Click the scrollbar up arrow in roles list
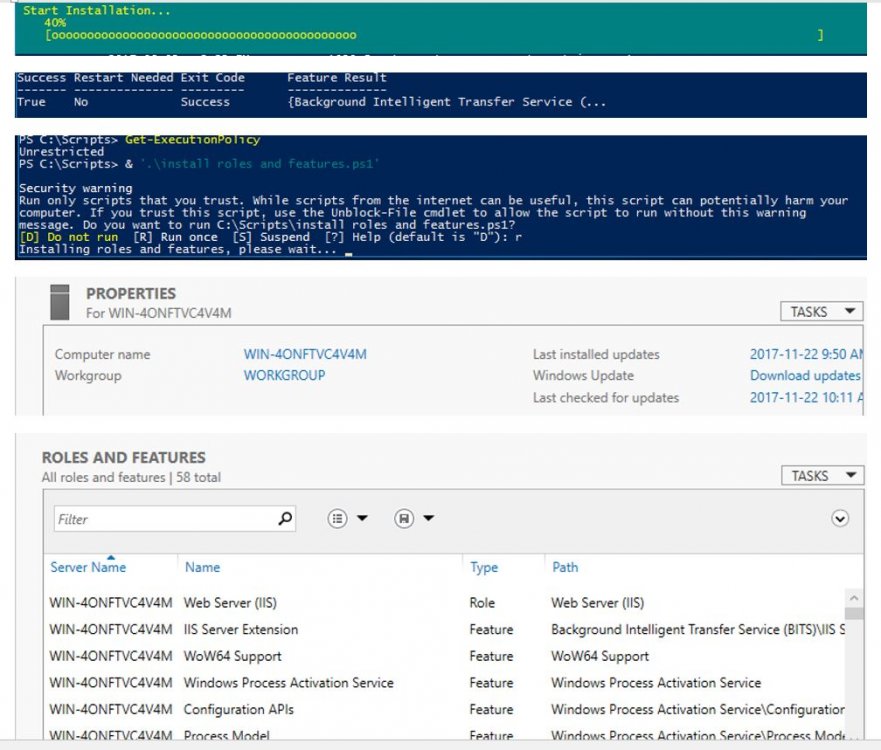Viewport: 881px width, 750px height. point(854,598)
